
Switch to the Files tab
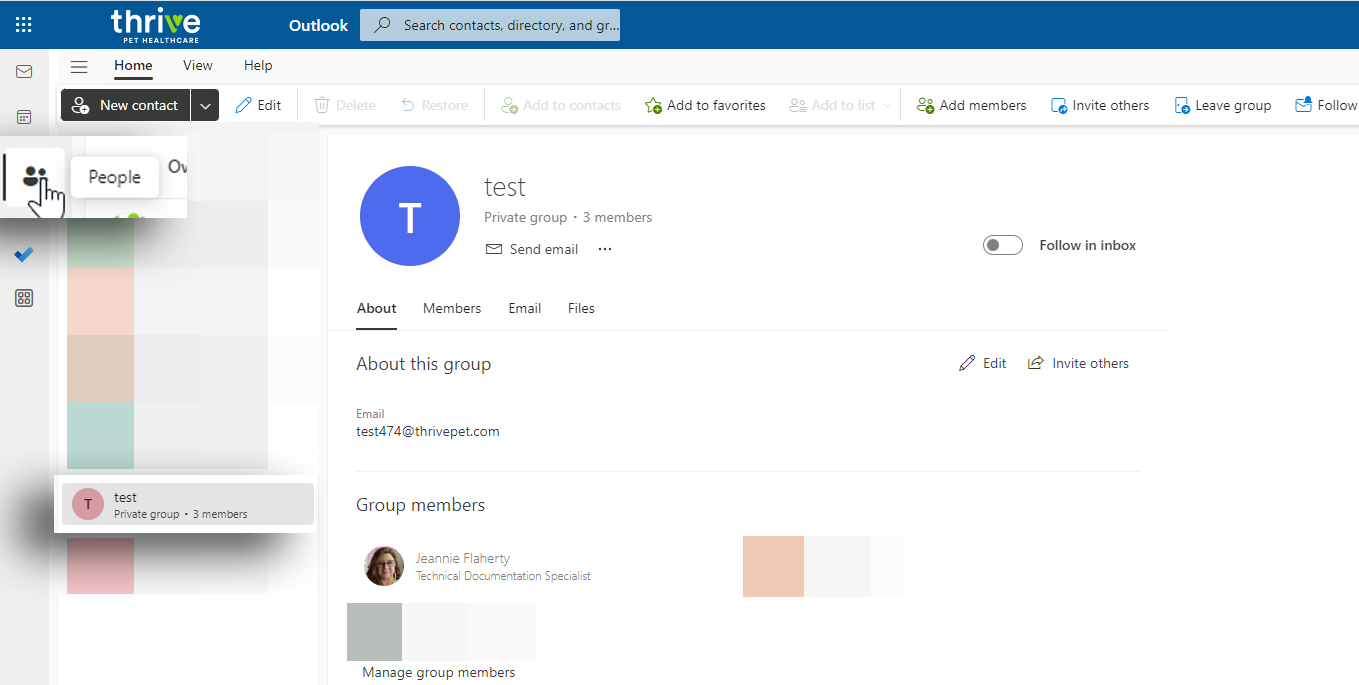[x=581, y=308]
